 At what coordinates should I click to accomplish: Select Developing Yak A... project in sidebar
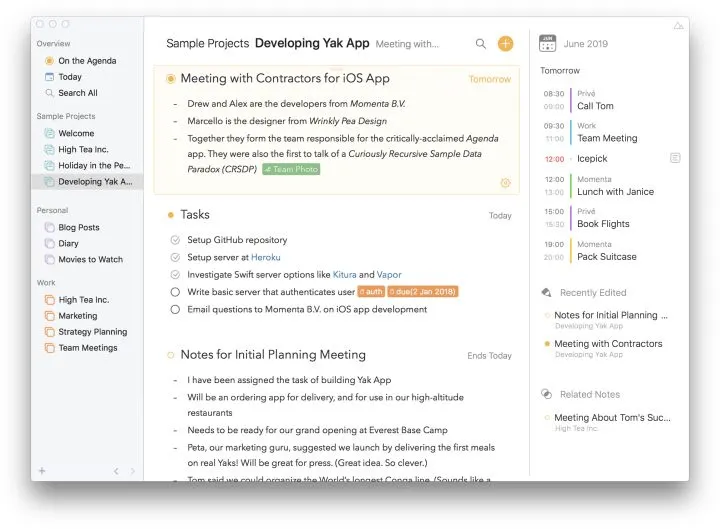point(87,181)
